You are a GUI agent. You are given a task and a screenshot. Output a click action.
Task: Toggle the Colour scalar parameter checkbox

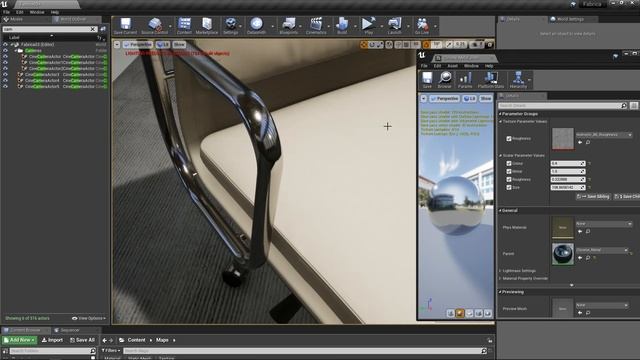pos(509,163)
